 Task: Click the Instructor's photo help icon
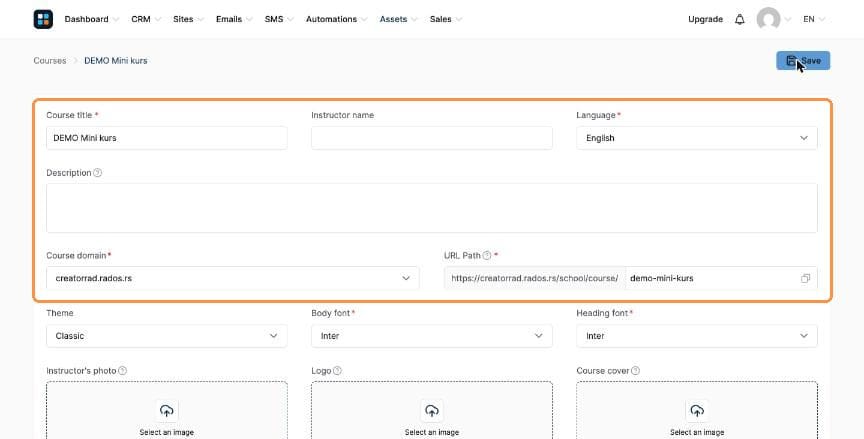(122, 371)
